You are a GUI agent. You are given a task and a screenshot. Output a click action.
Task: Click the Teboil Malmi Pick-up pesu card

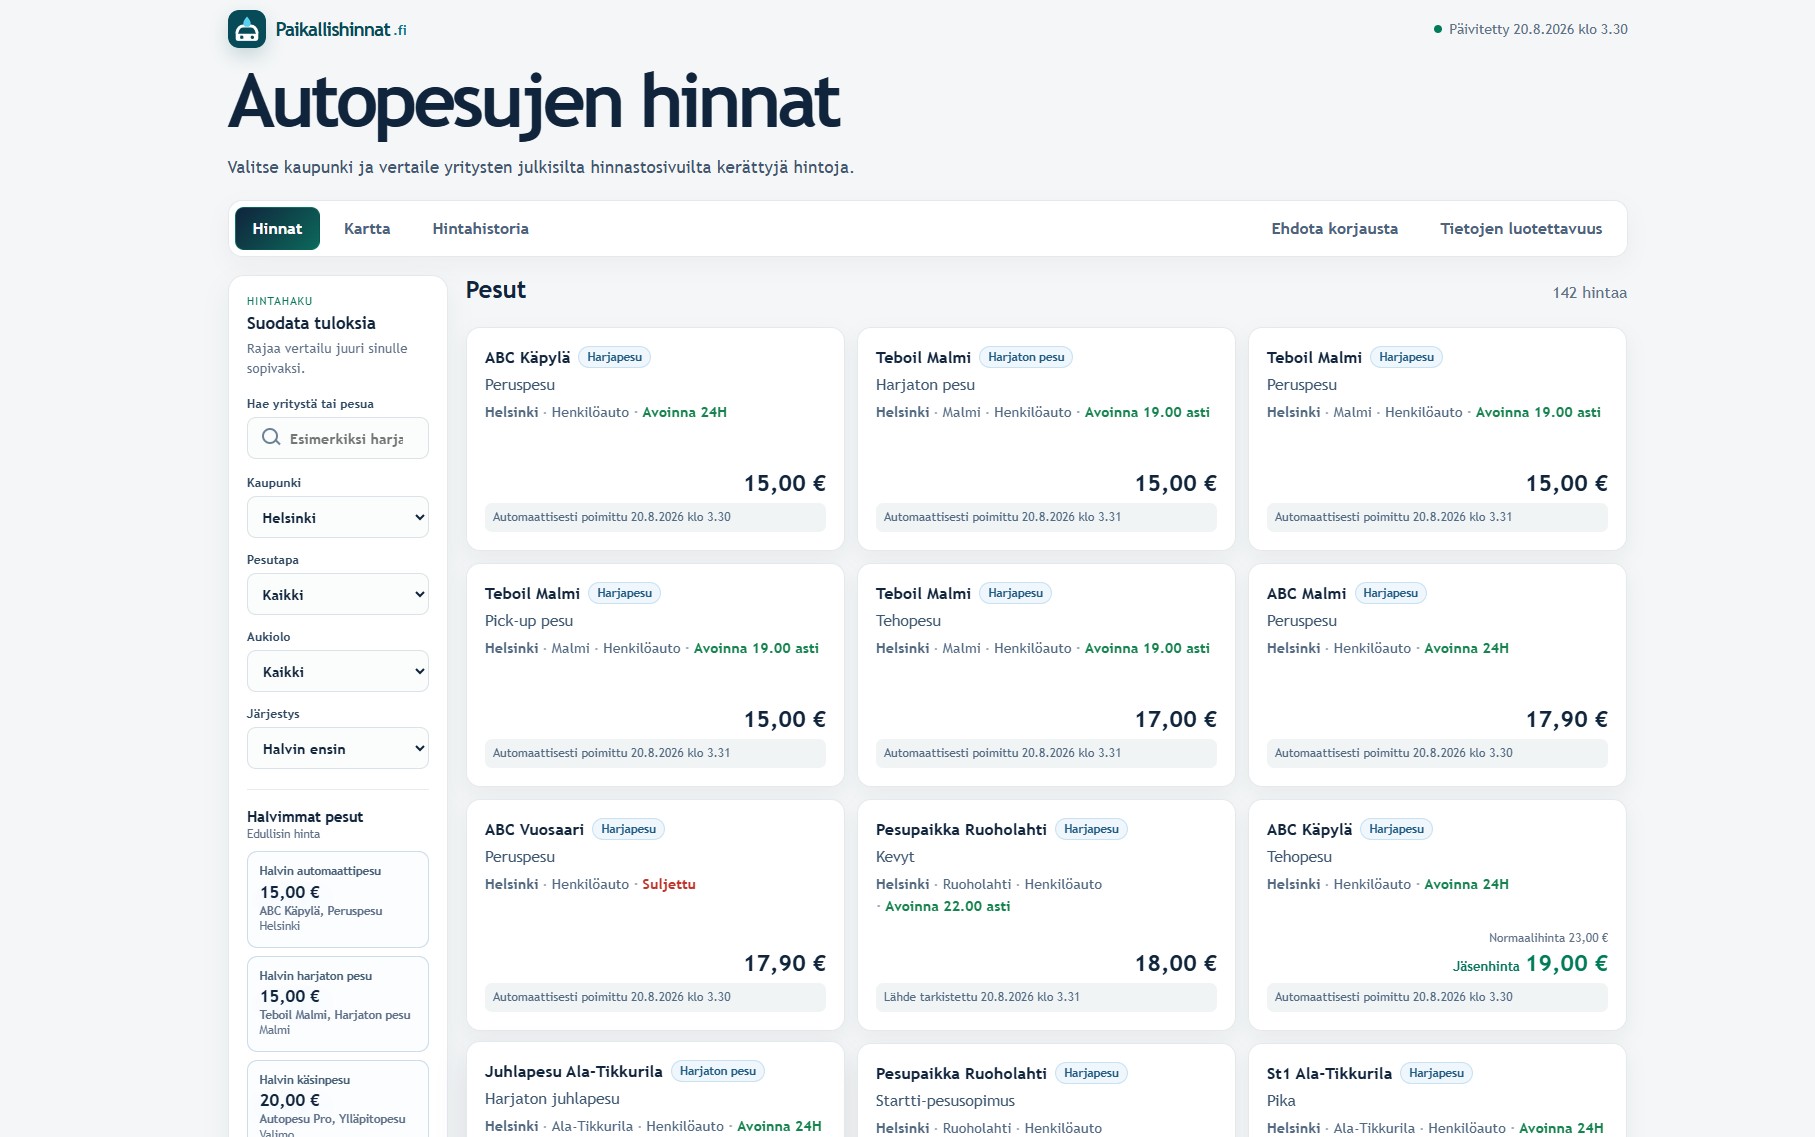pyautogui.click(x=655, y=675)
